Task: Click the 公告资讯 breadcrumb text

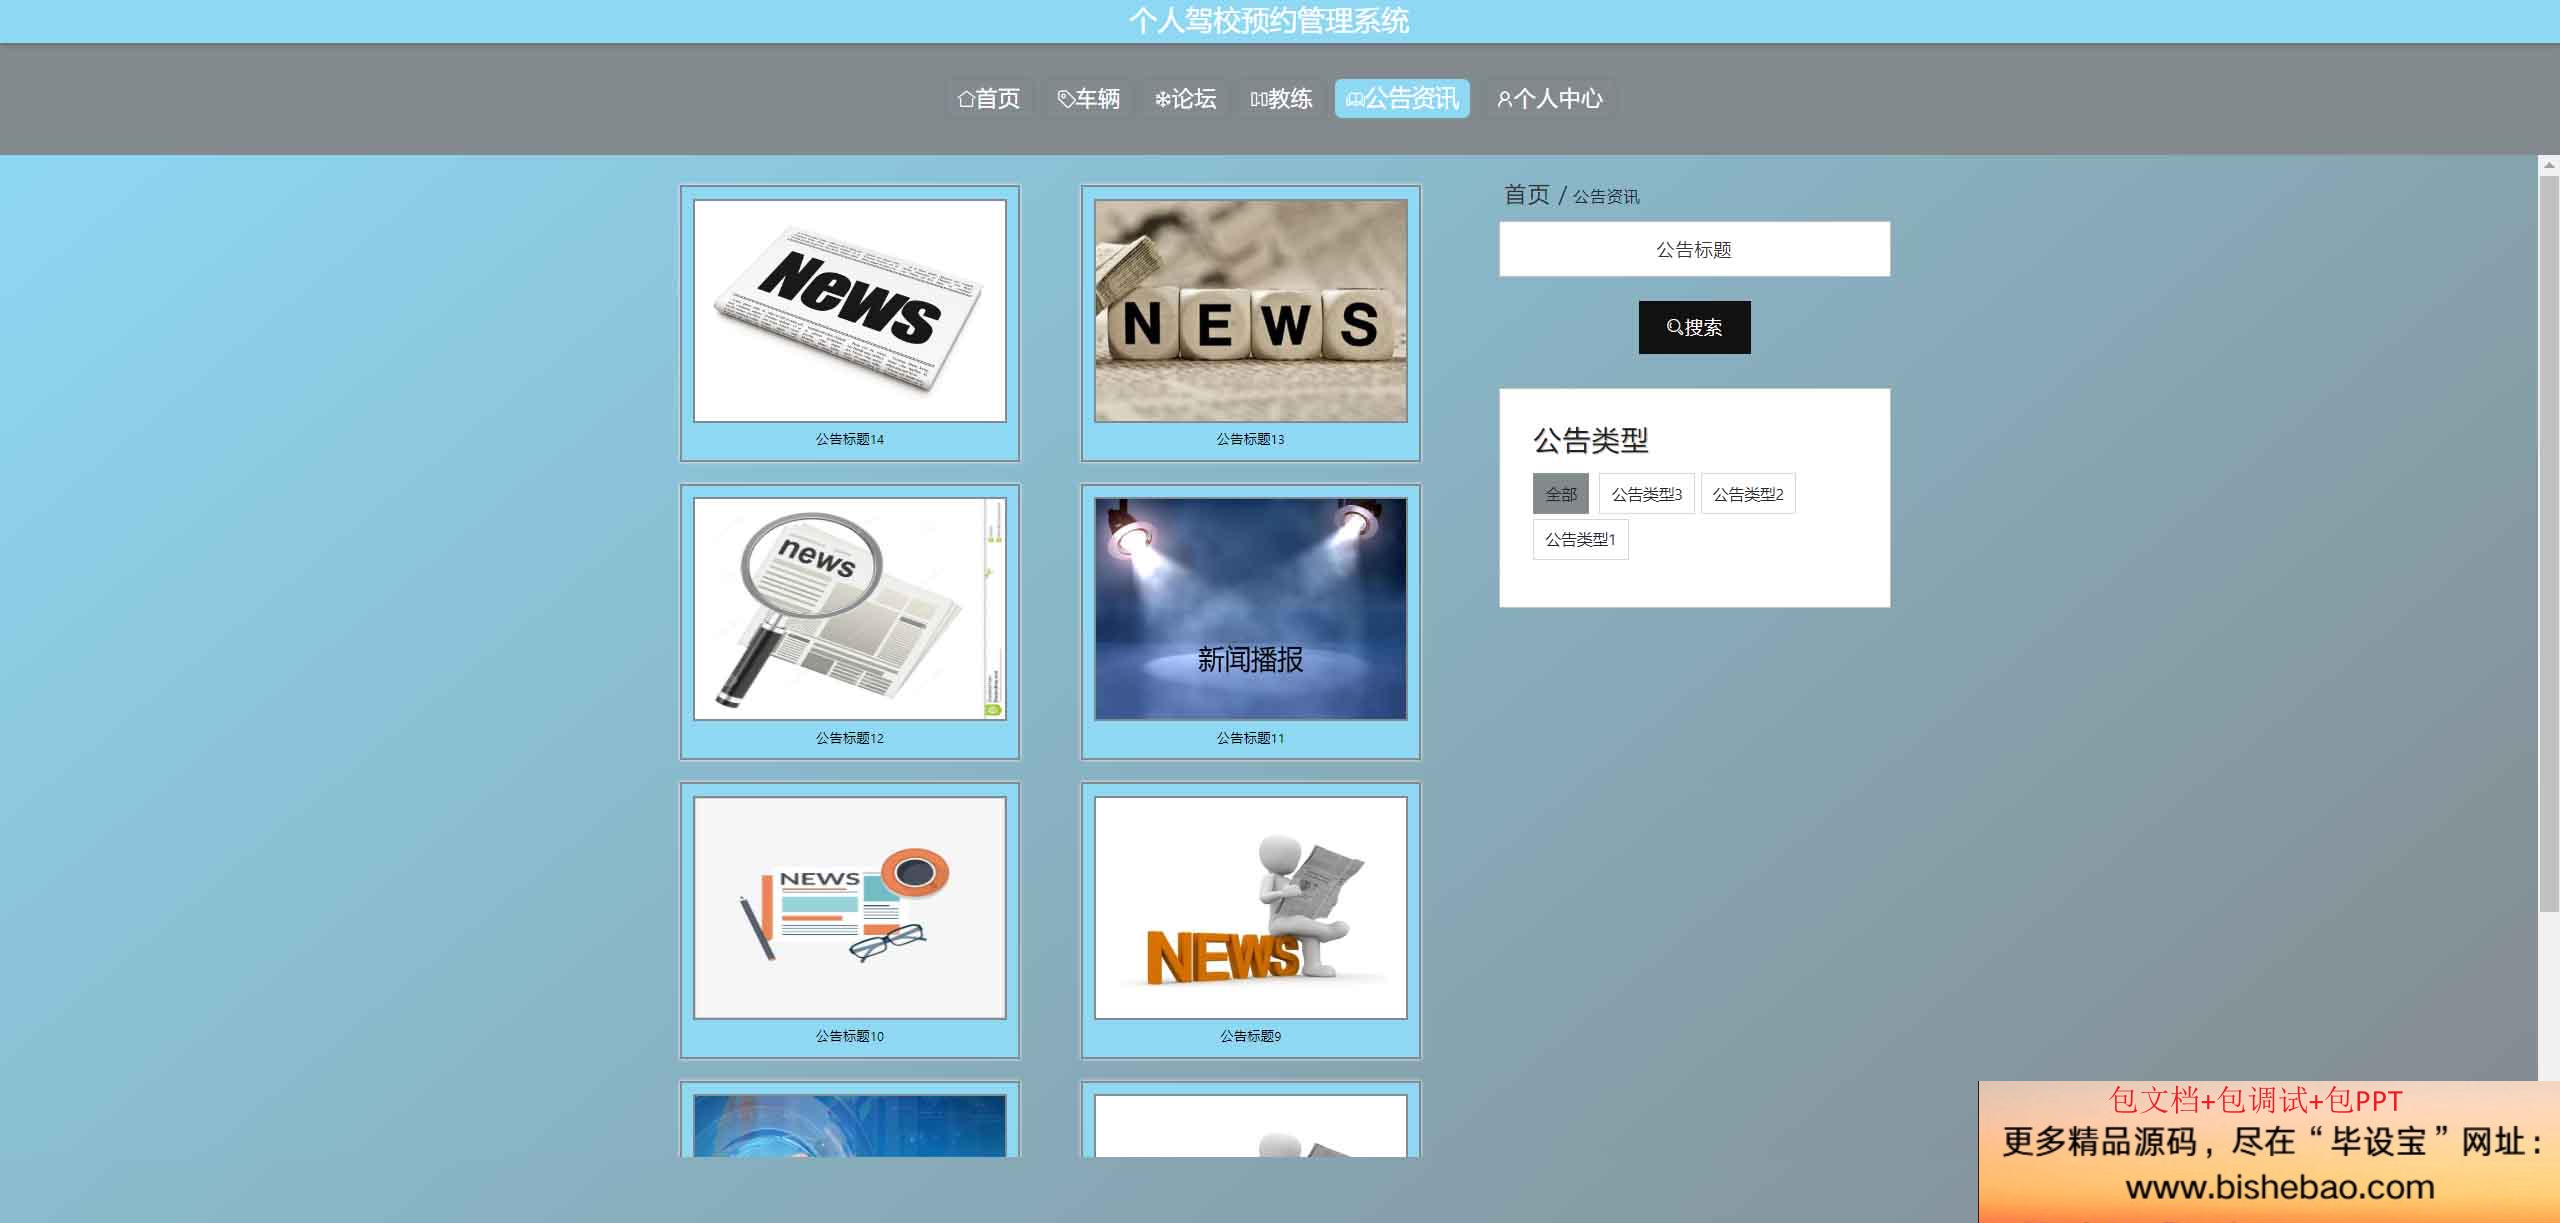Action: coord(1606,197)
